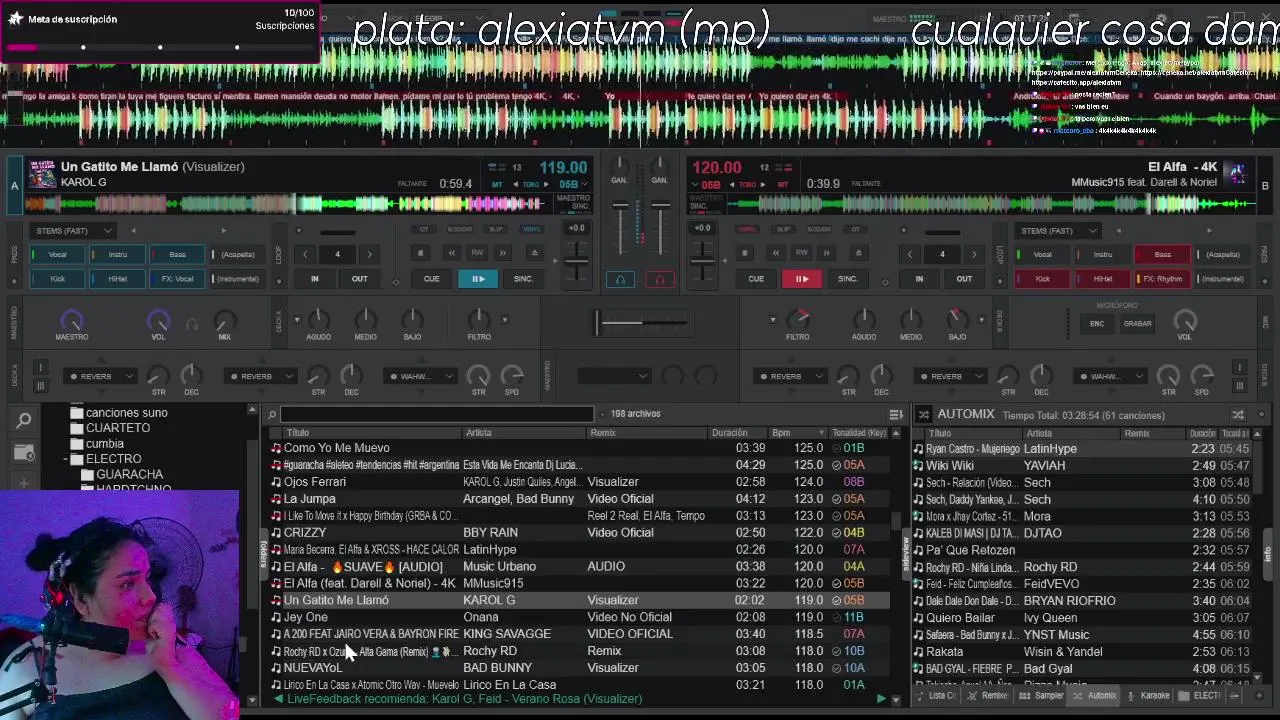
Task: Toggle Kick stem pad on deck A
Action: 57,279
